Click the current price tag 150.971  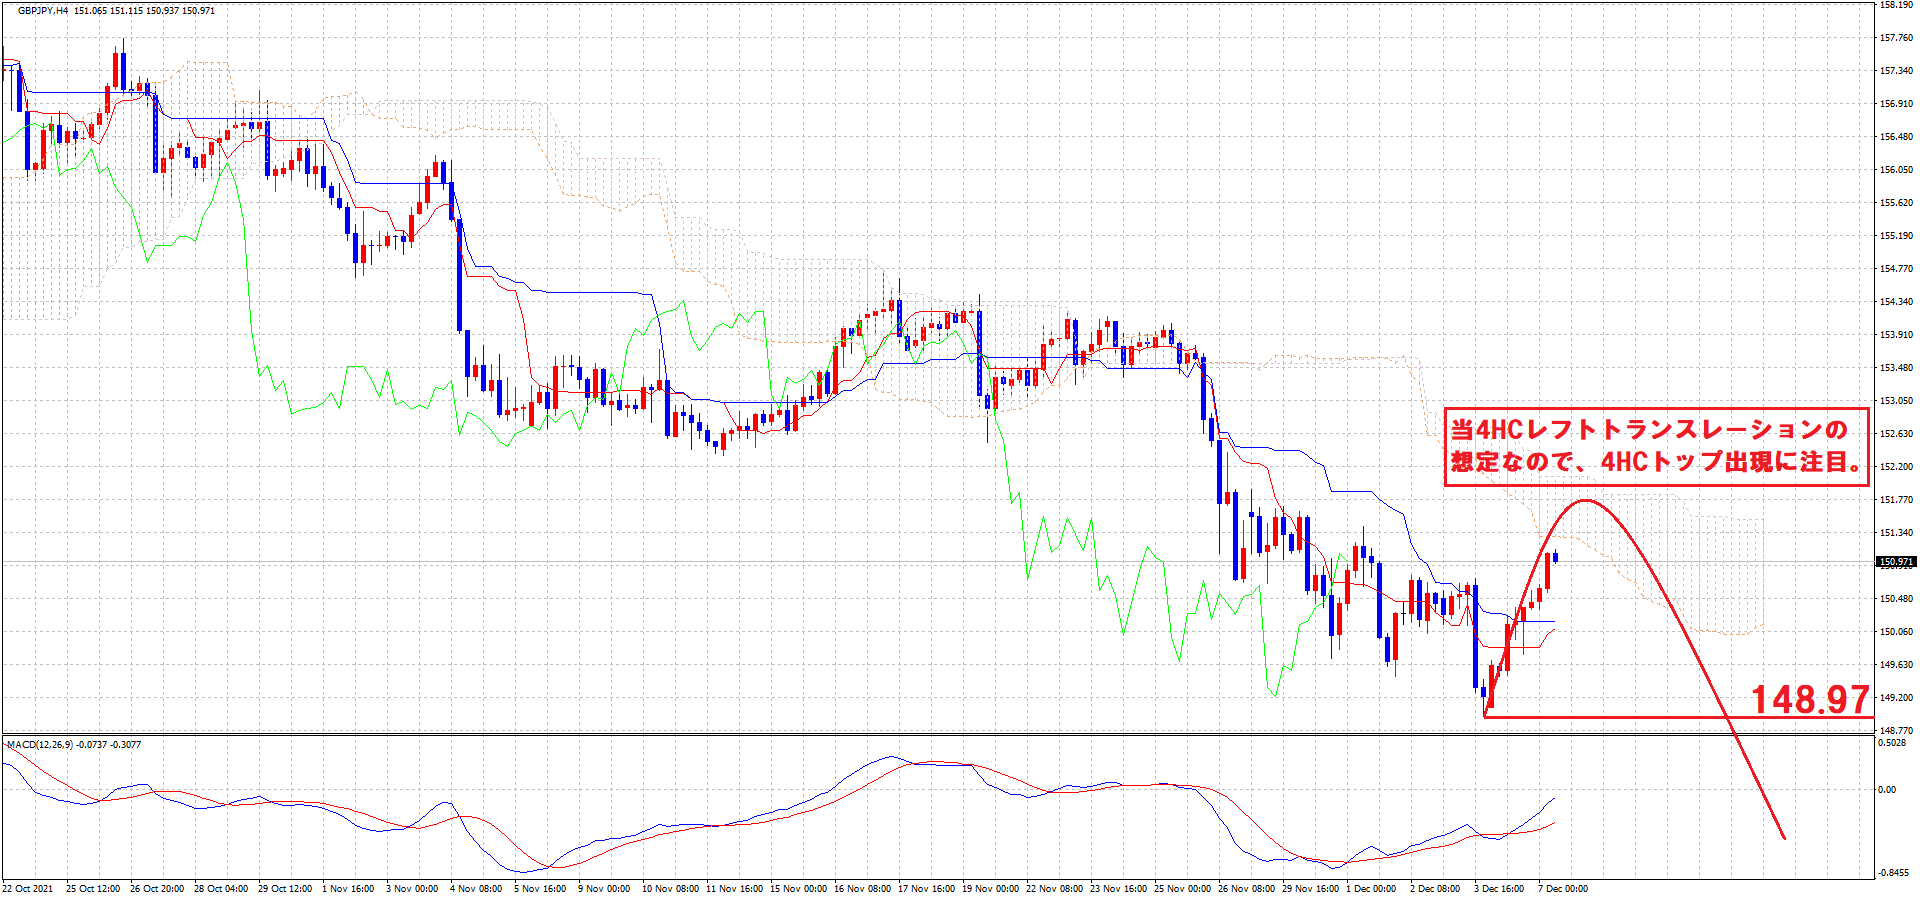1895,562
